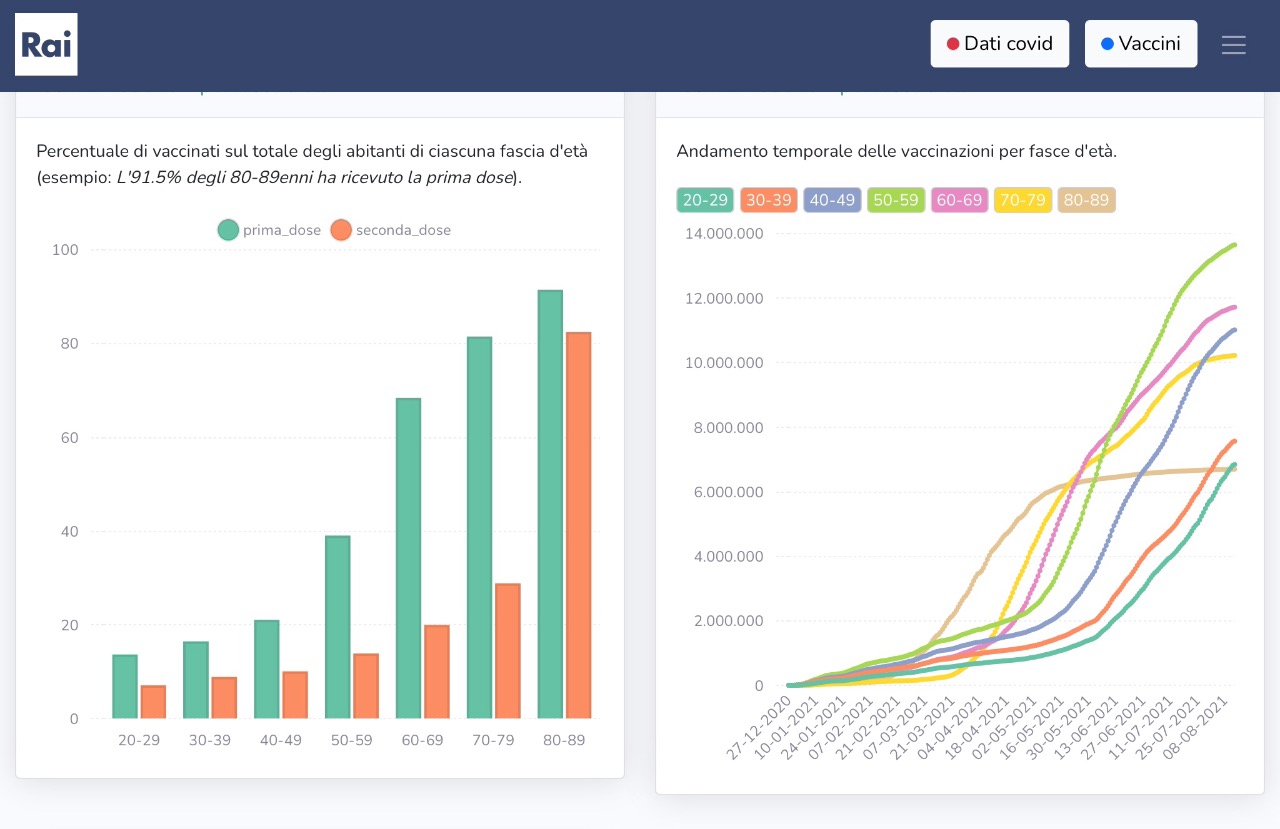The image size is (1280, 829).
Task: Click the 70-79 seconda_dose orange bar
Action: tap(508, 651)
